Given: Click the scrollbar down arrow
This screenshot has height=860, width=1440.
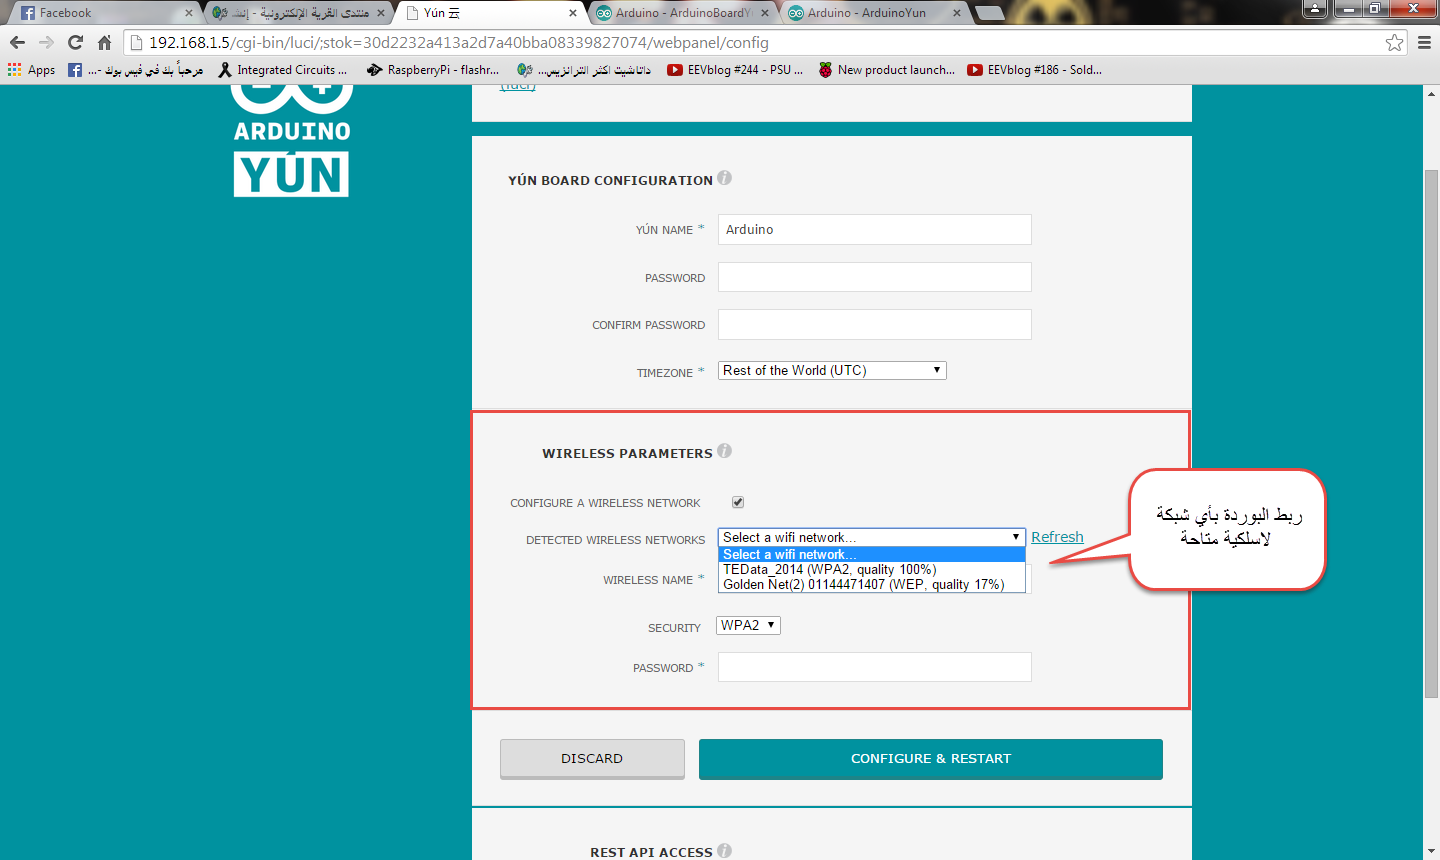Looking at the screenshot, I should pos(1431,852).
